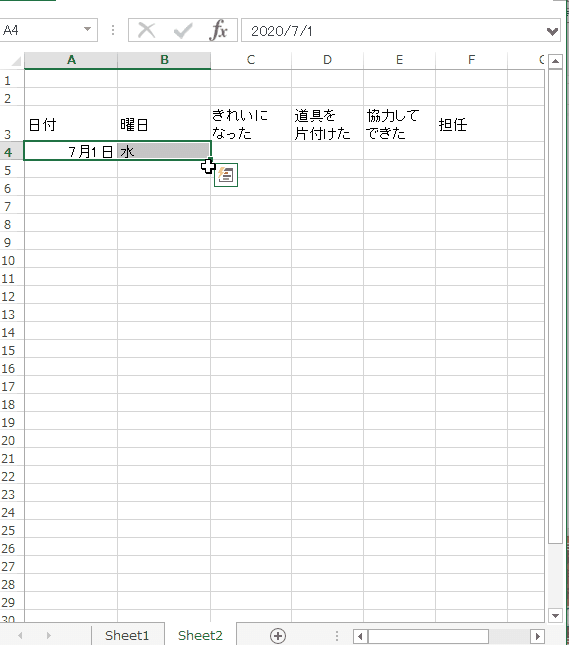Screen dimensions: 569x645
Task: Select the Sheet2 tab
Action: click(200, 636)
